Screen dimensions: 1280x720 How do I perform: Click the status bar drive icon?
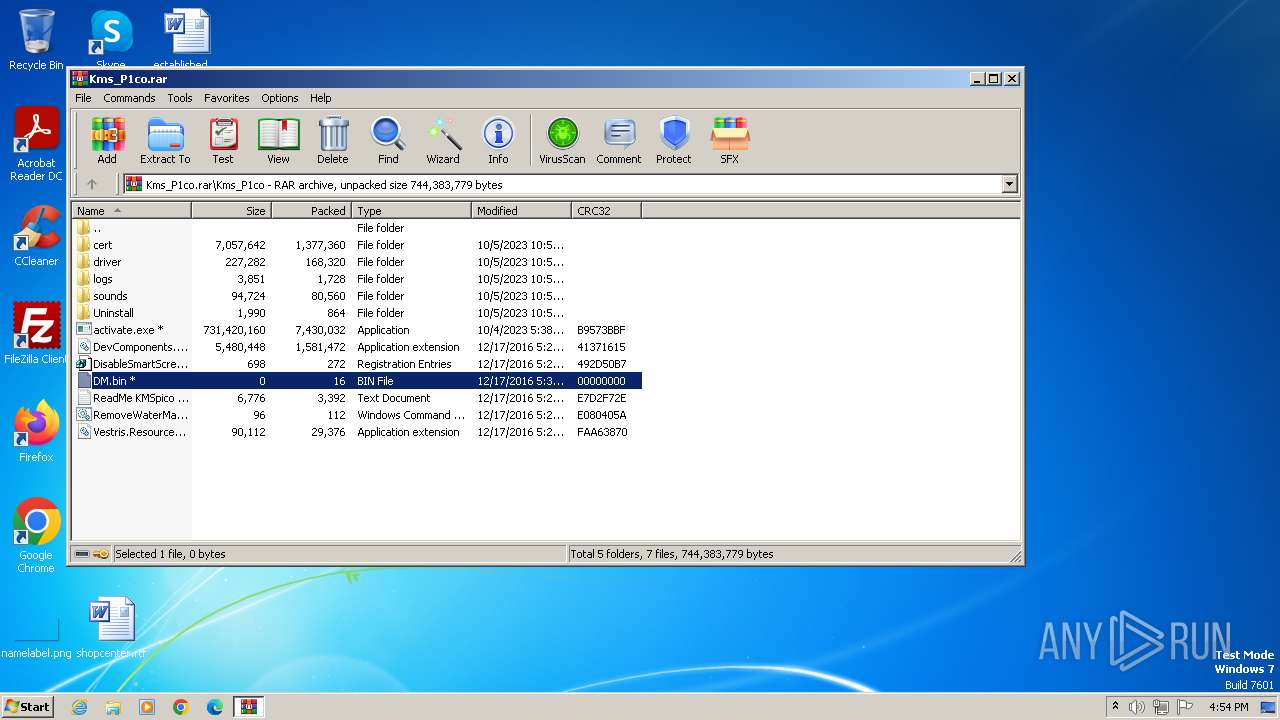pyautogui.click(x=82, y=554)
